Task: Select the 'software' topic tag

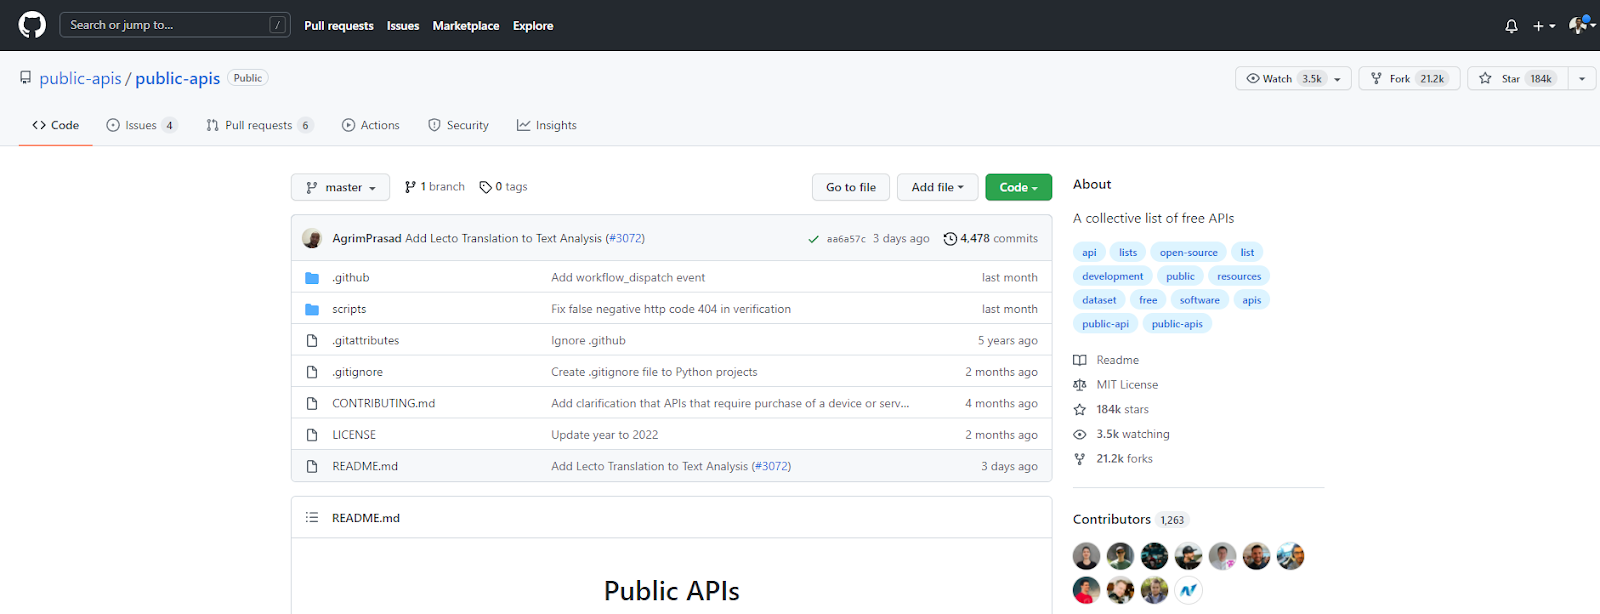Action: click(x=1199, y=300)
